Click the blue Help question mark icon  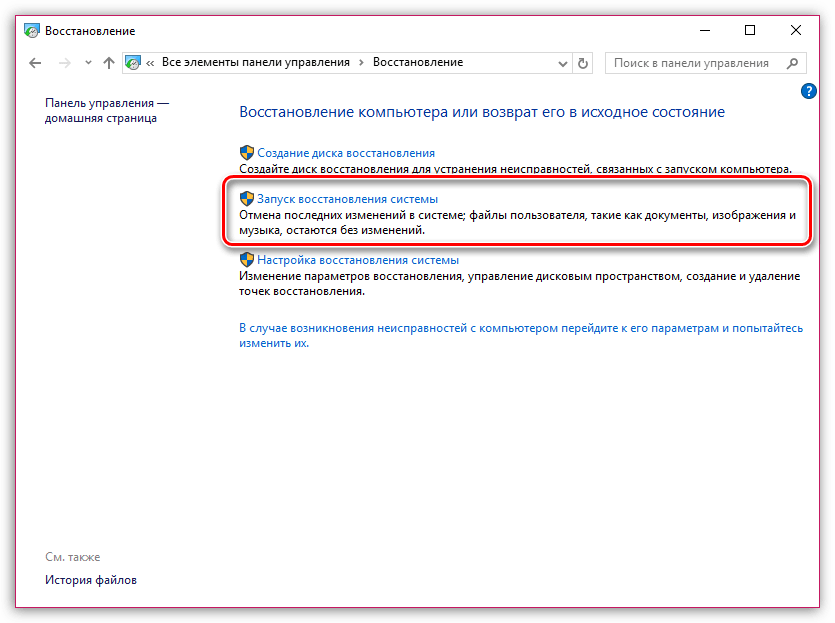pyautogui.click(x=809, y=91)
